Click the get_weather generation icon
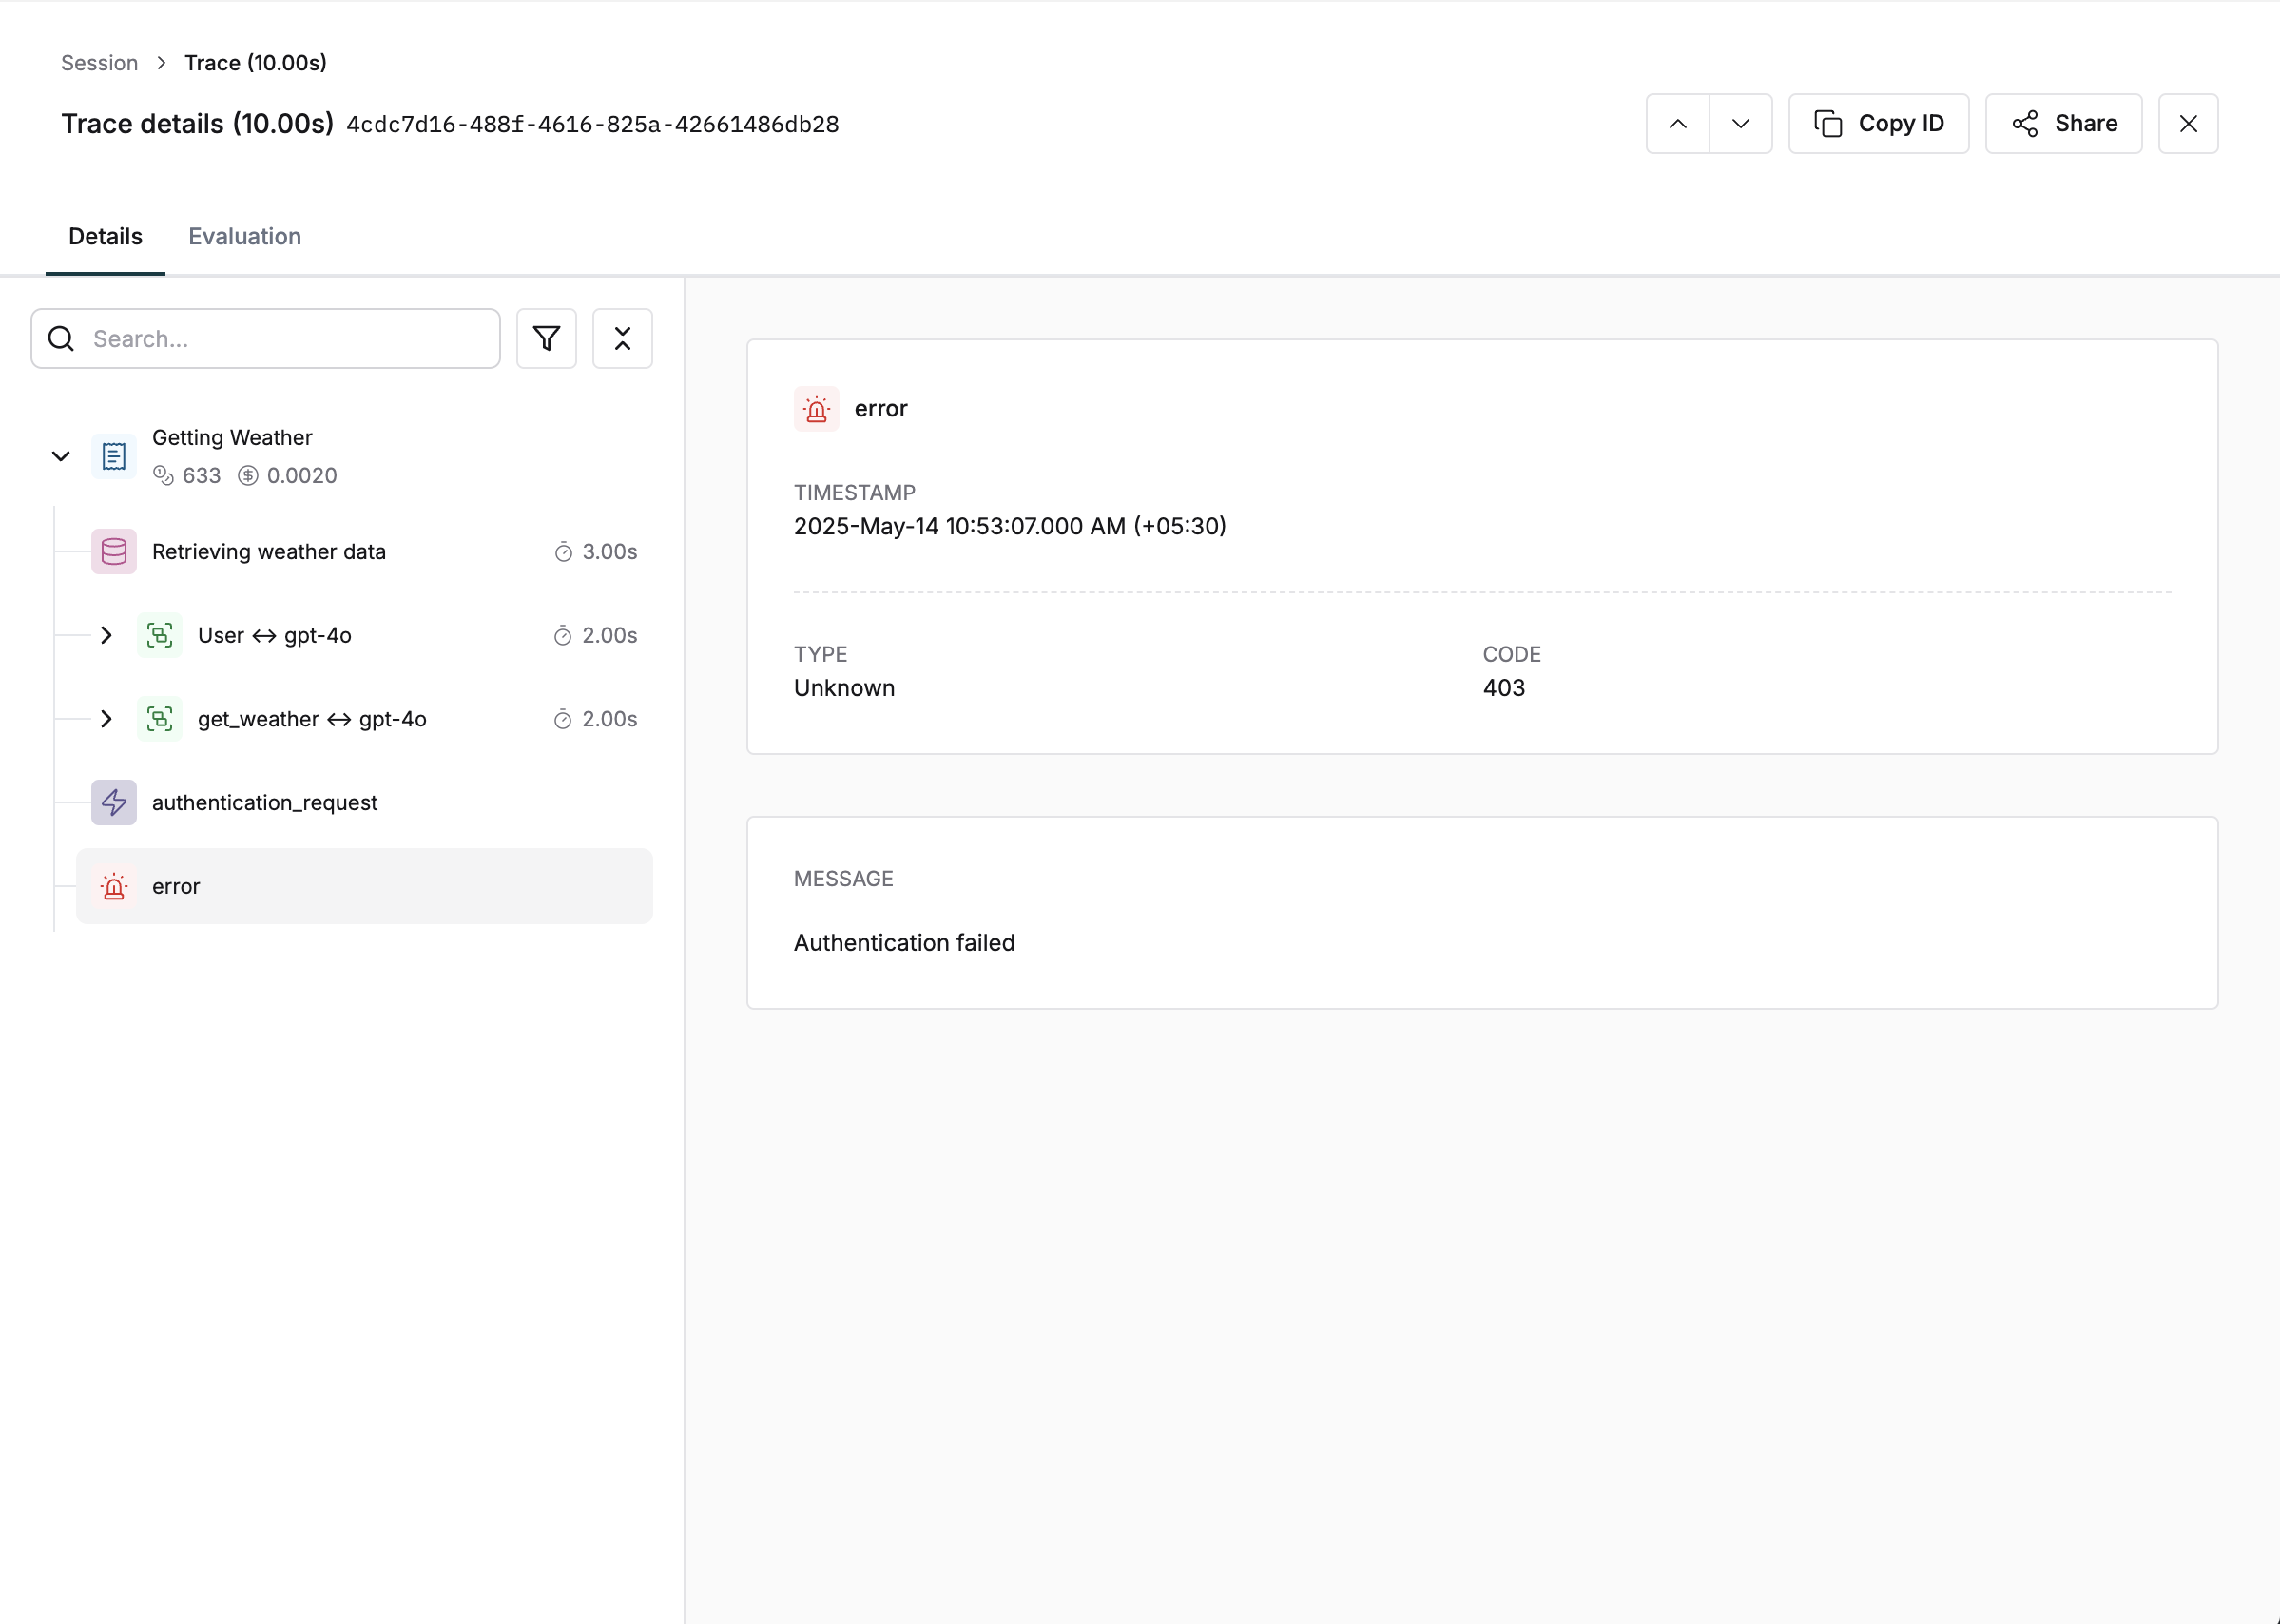Image resolution: width=2280 pixels, height=1624 pixels. 160,719
